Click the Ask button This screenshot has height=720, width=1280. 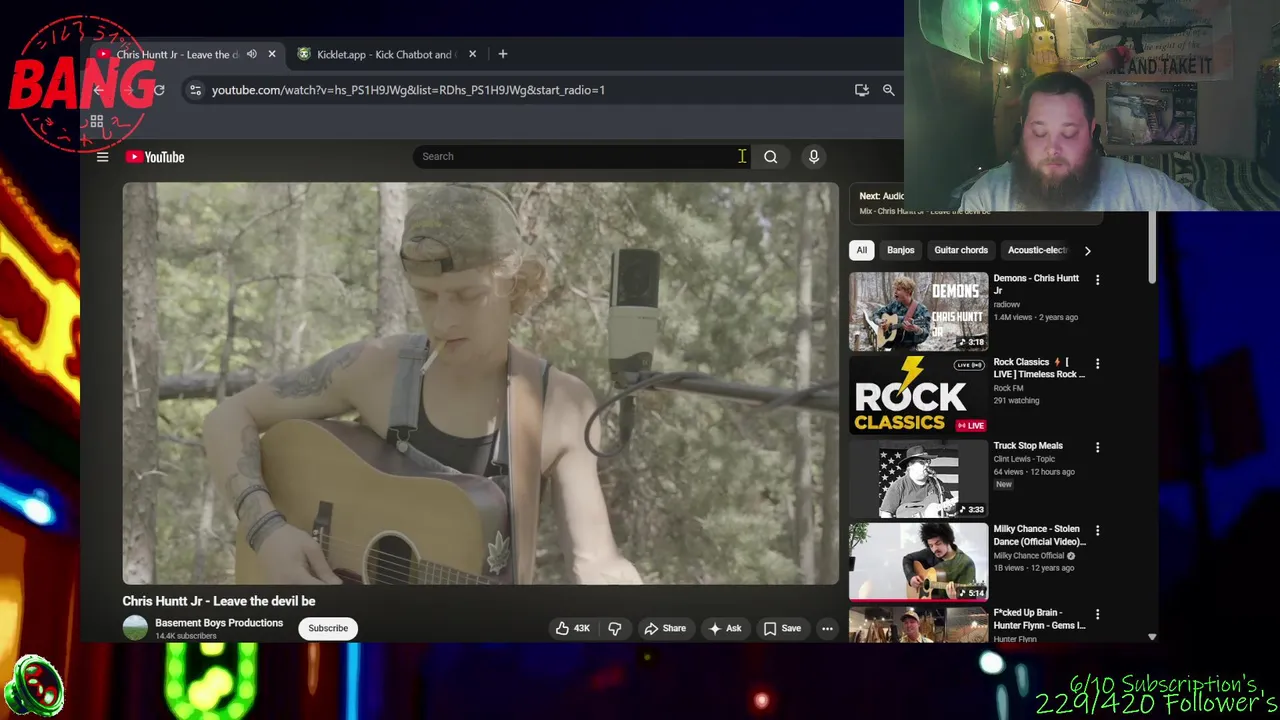725,628
